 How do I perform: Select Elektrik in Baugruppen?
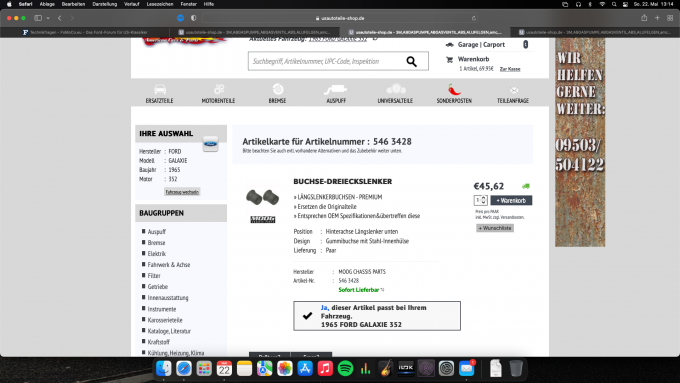pos(157,254)
